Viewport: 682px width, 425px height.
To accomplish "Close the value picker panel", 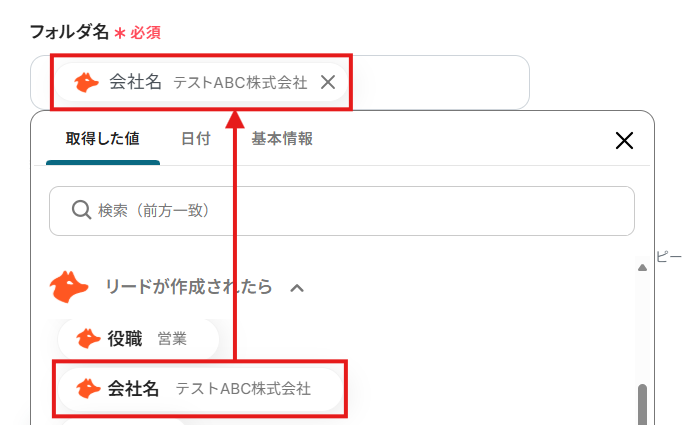I will (624, 141).
